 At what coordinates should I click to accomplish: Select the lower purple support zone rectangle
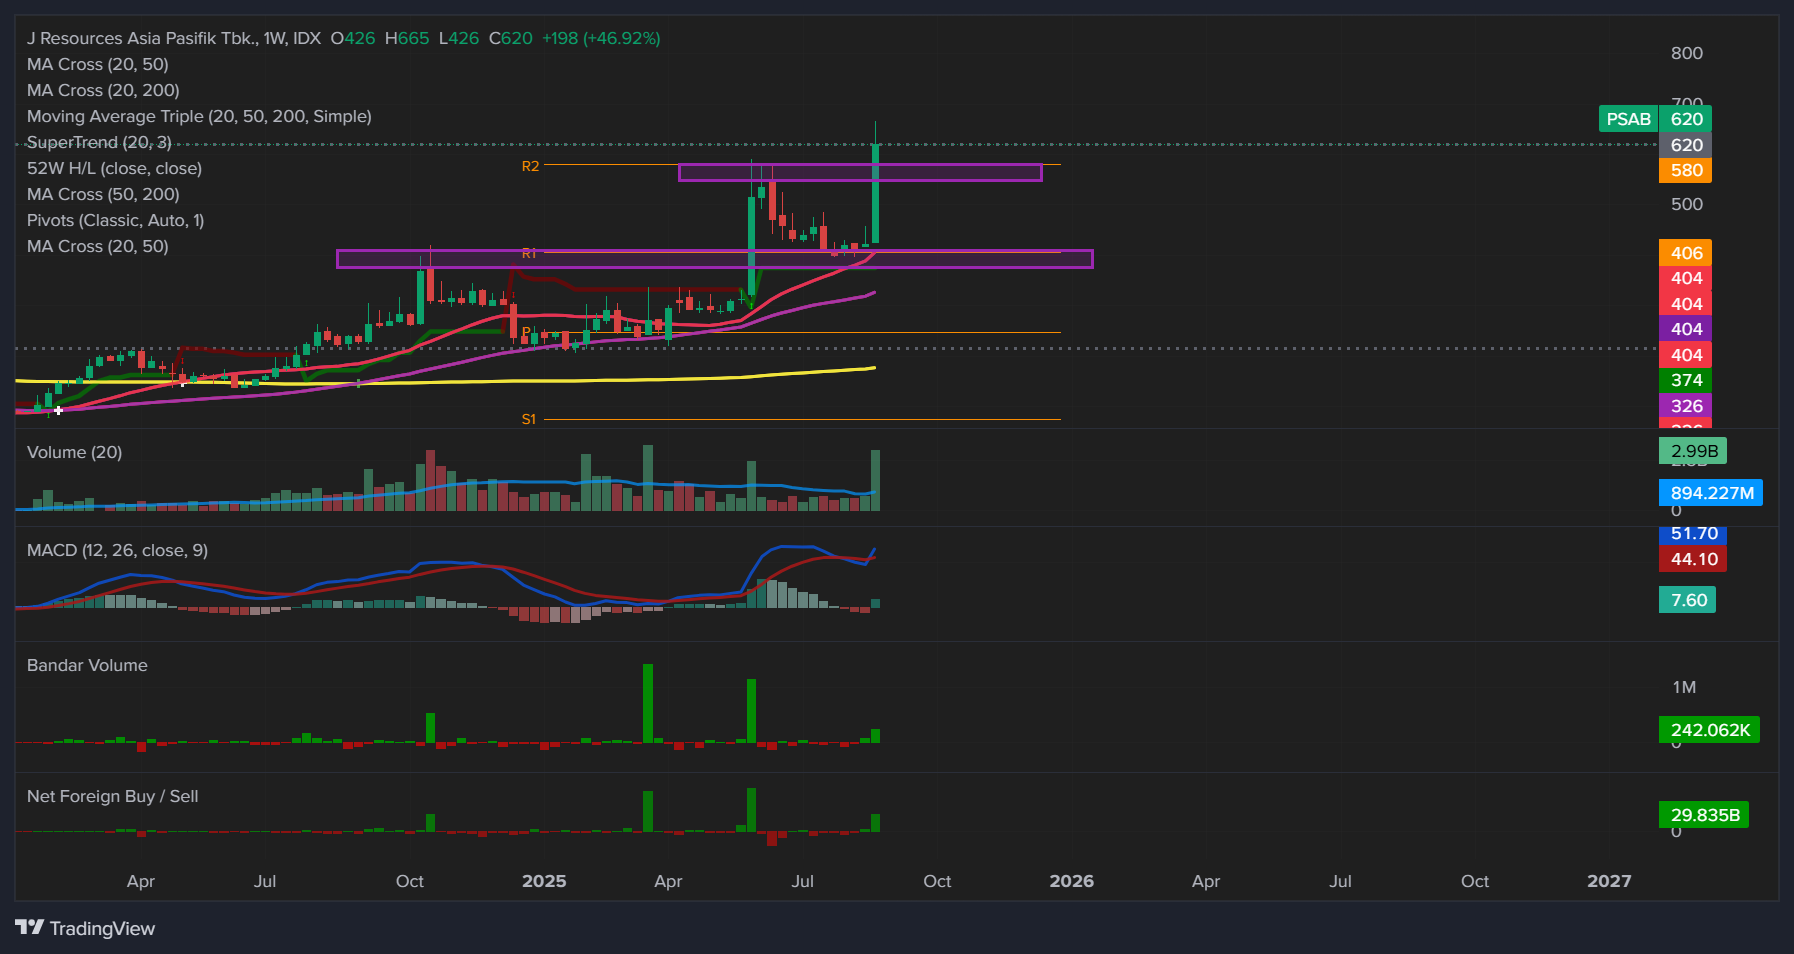(x=715, y=259)
